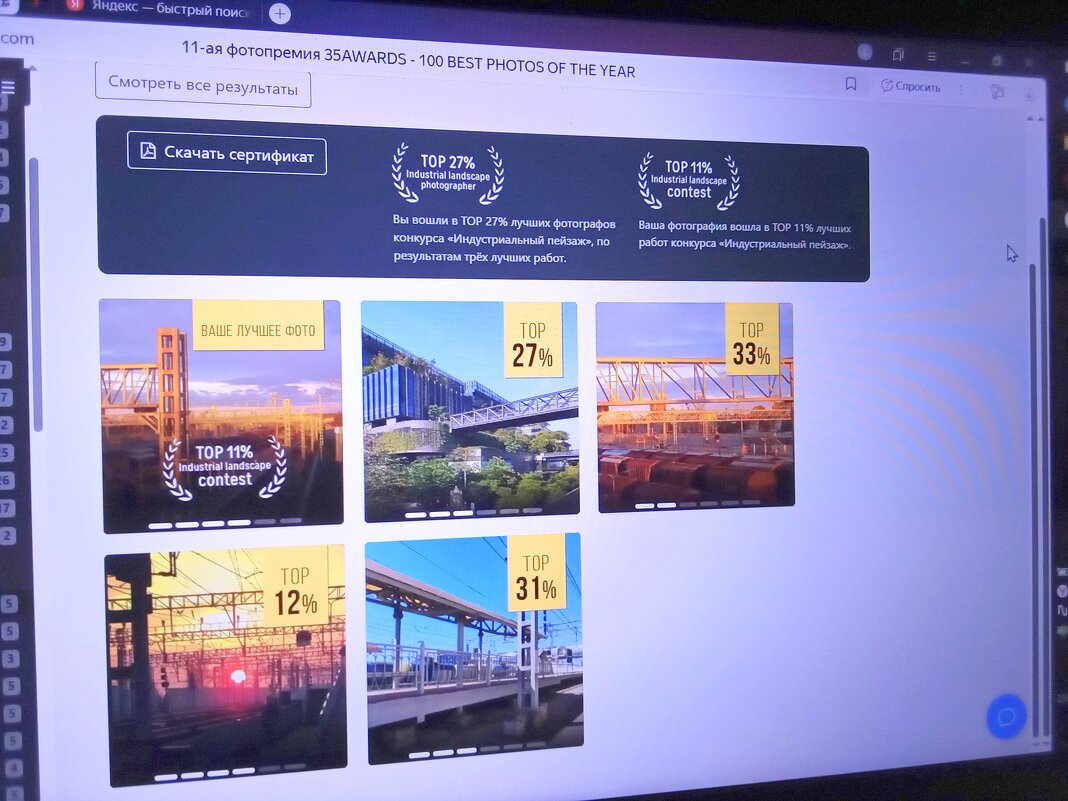Viewport: 1068px width, 801px height.
Task: Click the Спросить assistant button
Action: (910, 86)
